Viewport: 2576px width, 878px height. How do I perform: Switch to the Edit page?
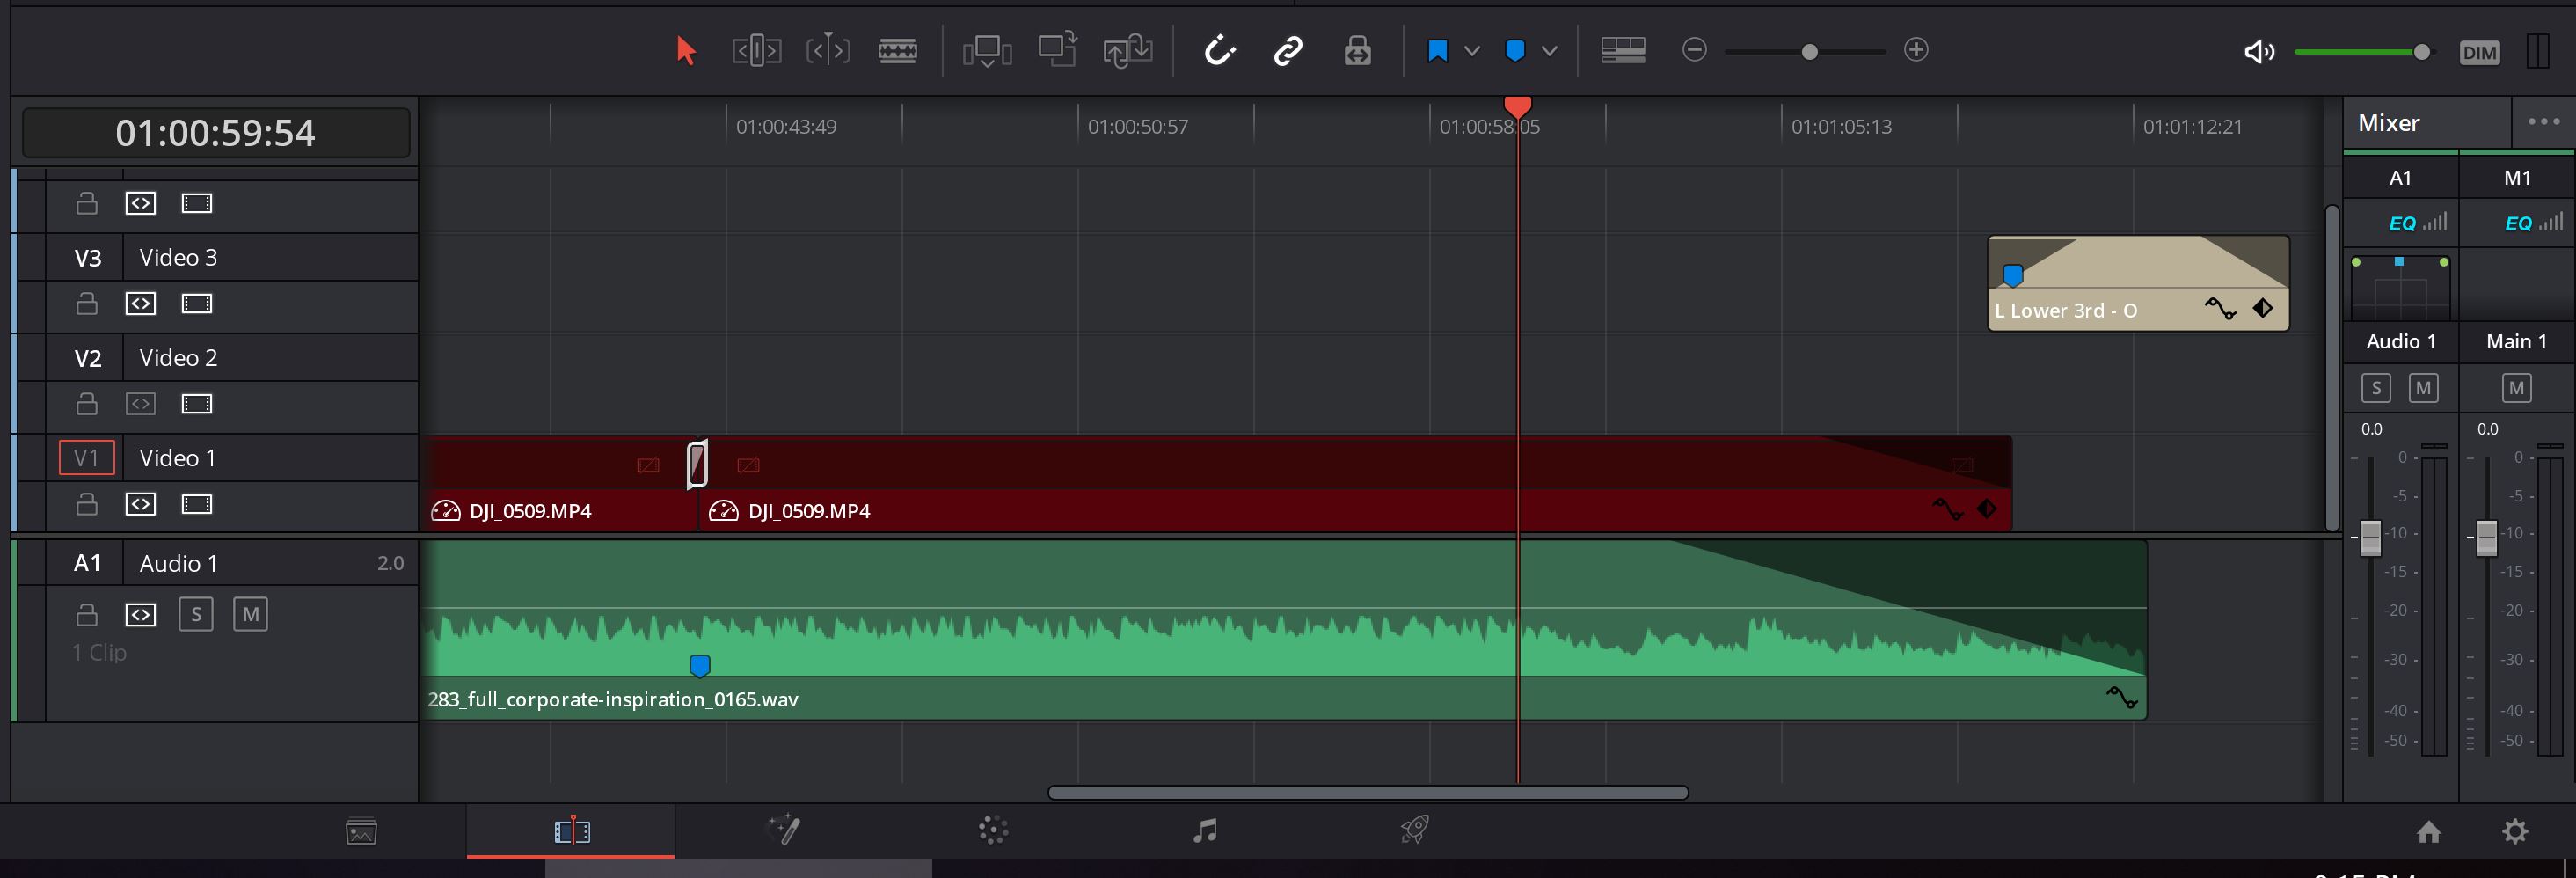pyautogui.click(x=572, y=831)
